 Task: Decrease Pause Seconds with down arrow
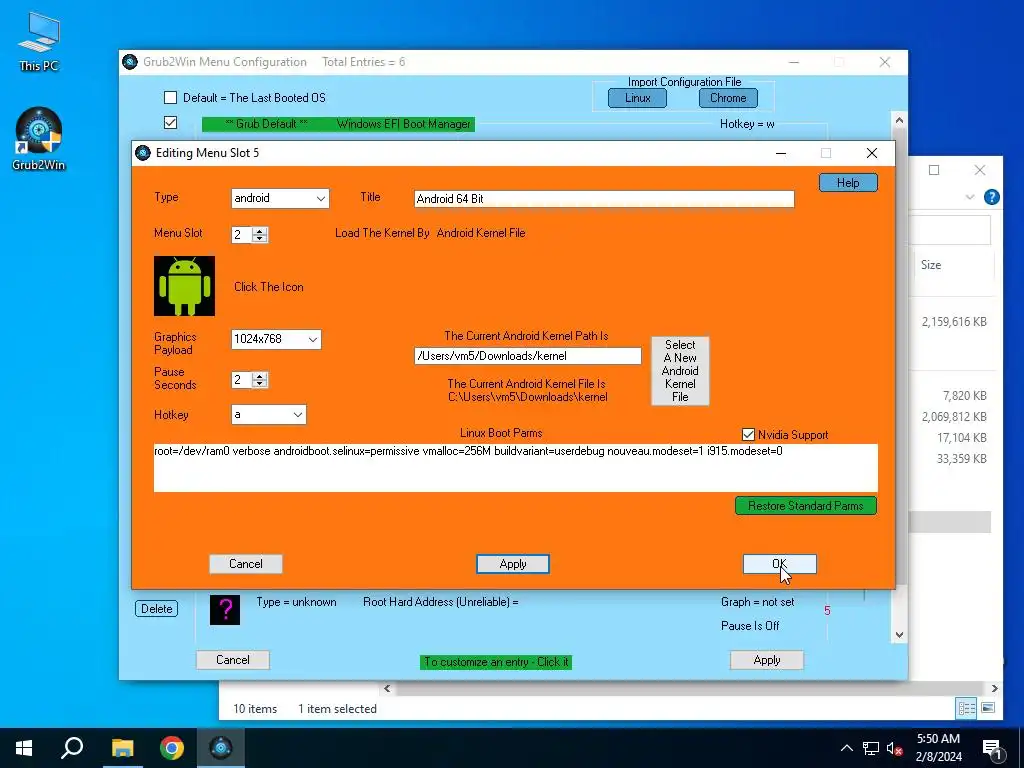tap(260, 384)
